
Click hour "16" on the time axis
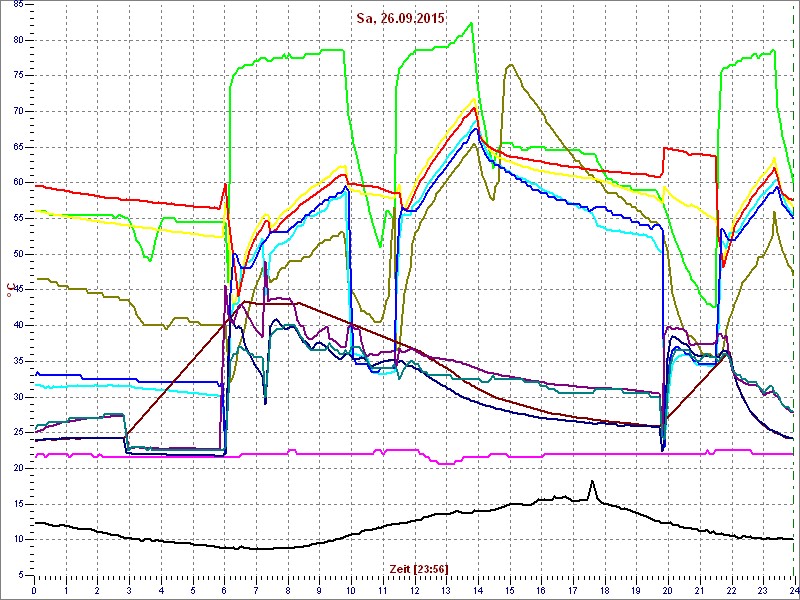click(540, 590)
